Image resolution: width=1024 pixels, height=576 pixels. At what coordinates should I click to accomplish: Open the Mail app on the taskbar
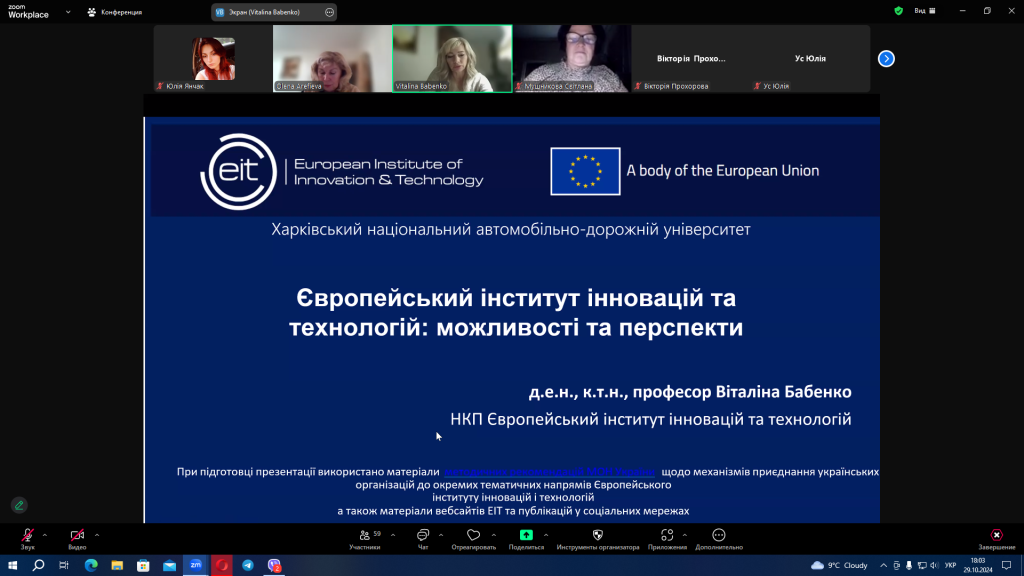[169, 565]
